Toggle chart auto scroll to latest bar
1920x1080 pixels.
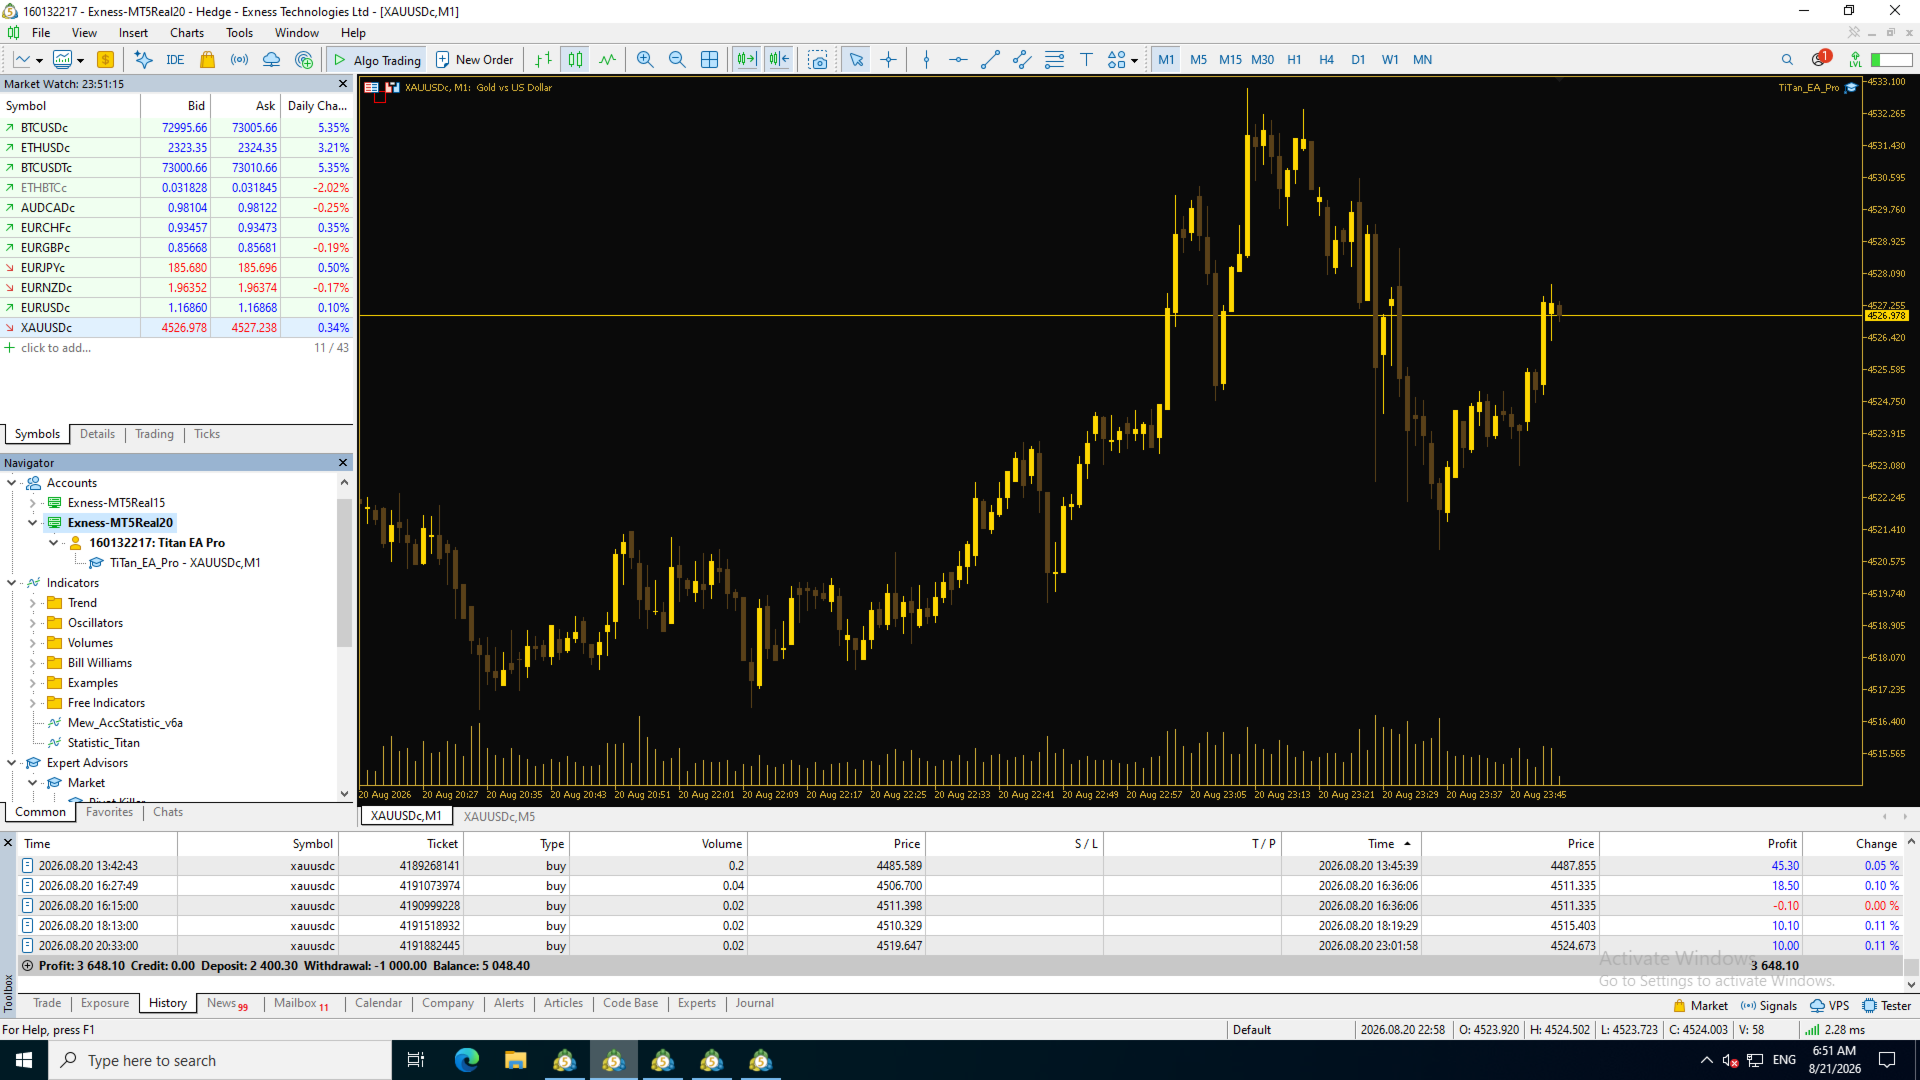coord(747,60)
